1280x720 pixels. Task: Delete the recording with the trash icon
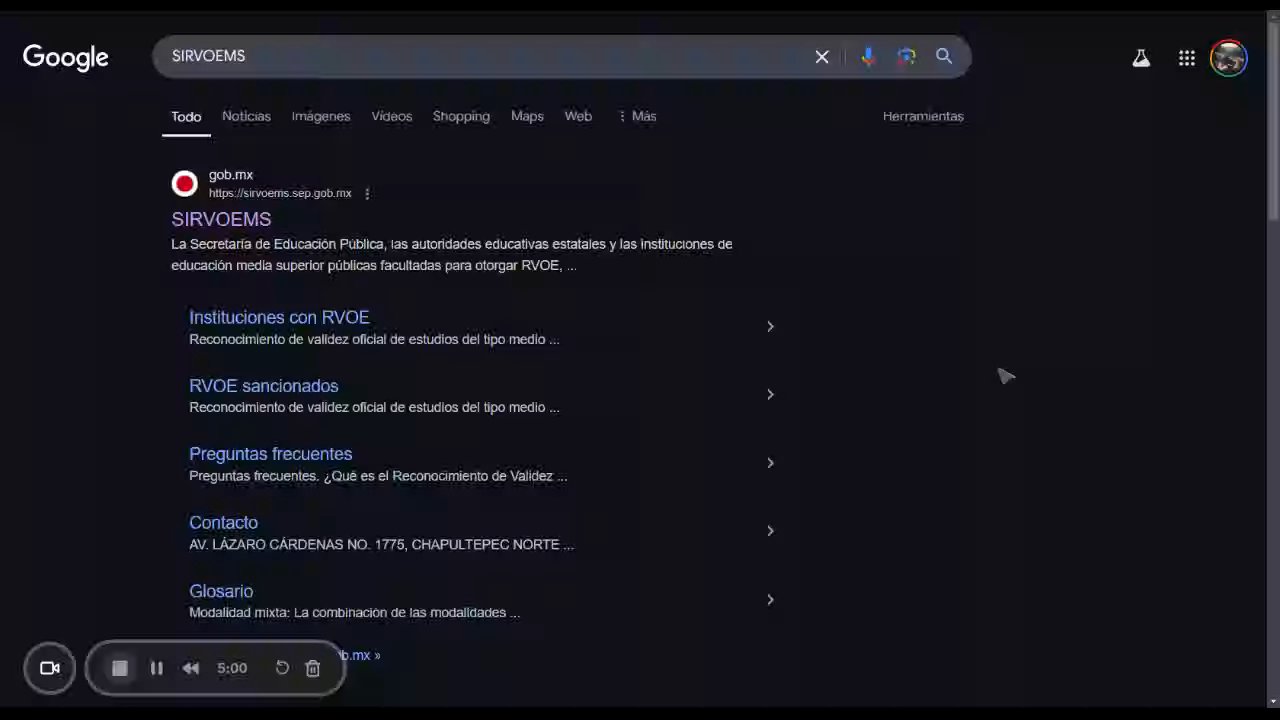point(312,668)
